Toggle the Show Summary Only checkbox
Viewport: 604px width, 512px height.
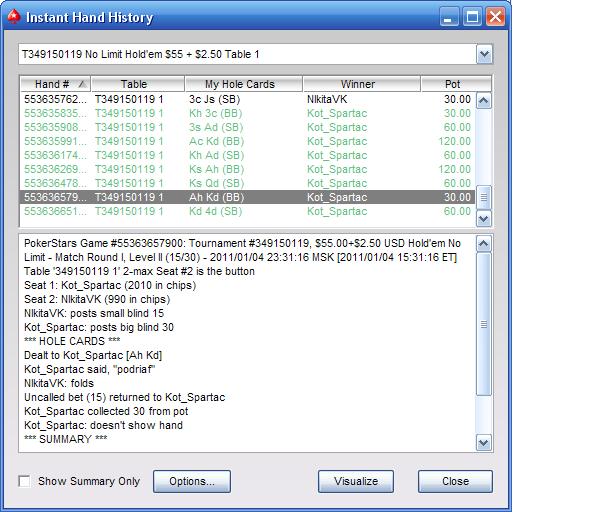click(24, 481)
